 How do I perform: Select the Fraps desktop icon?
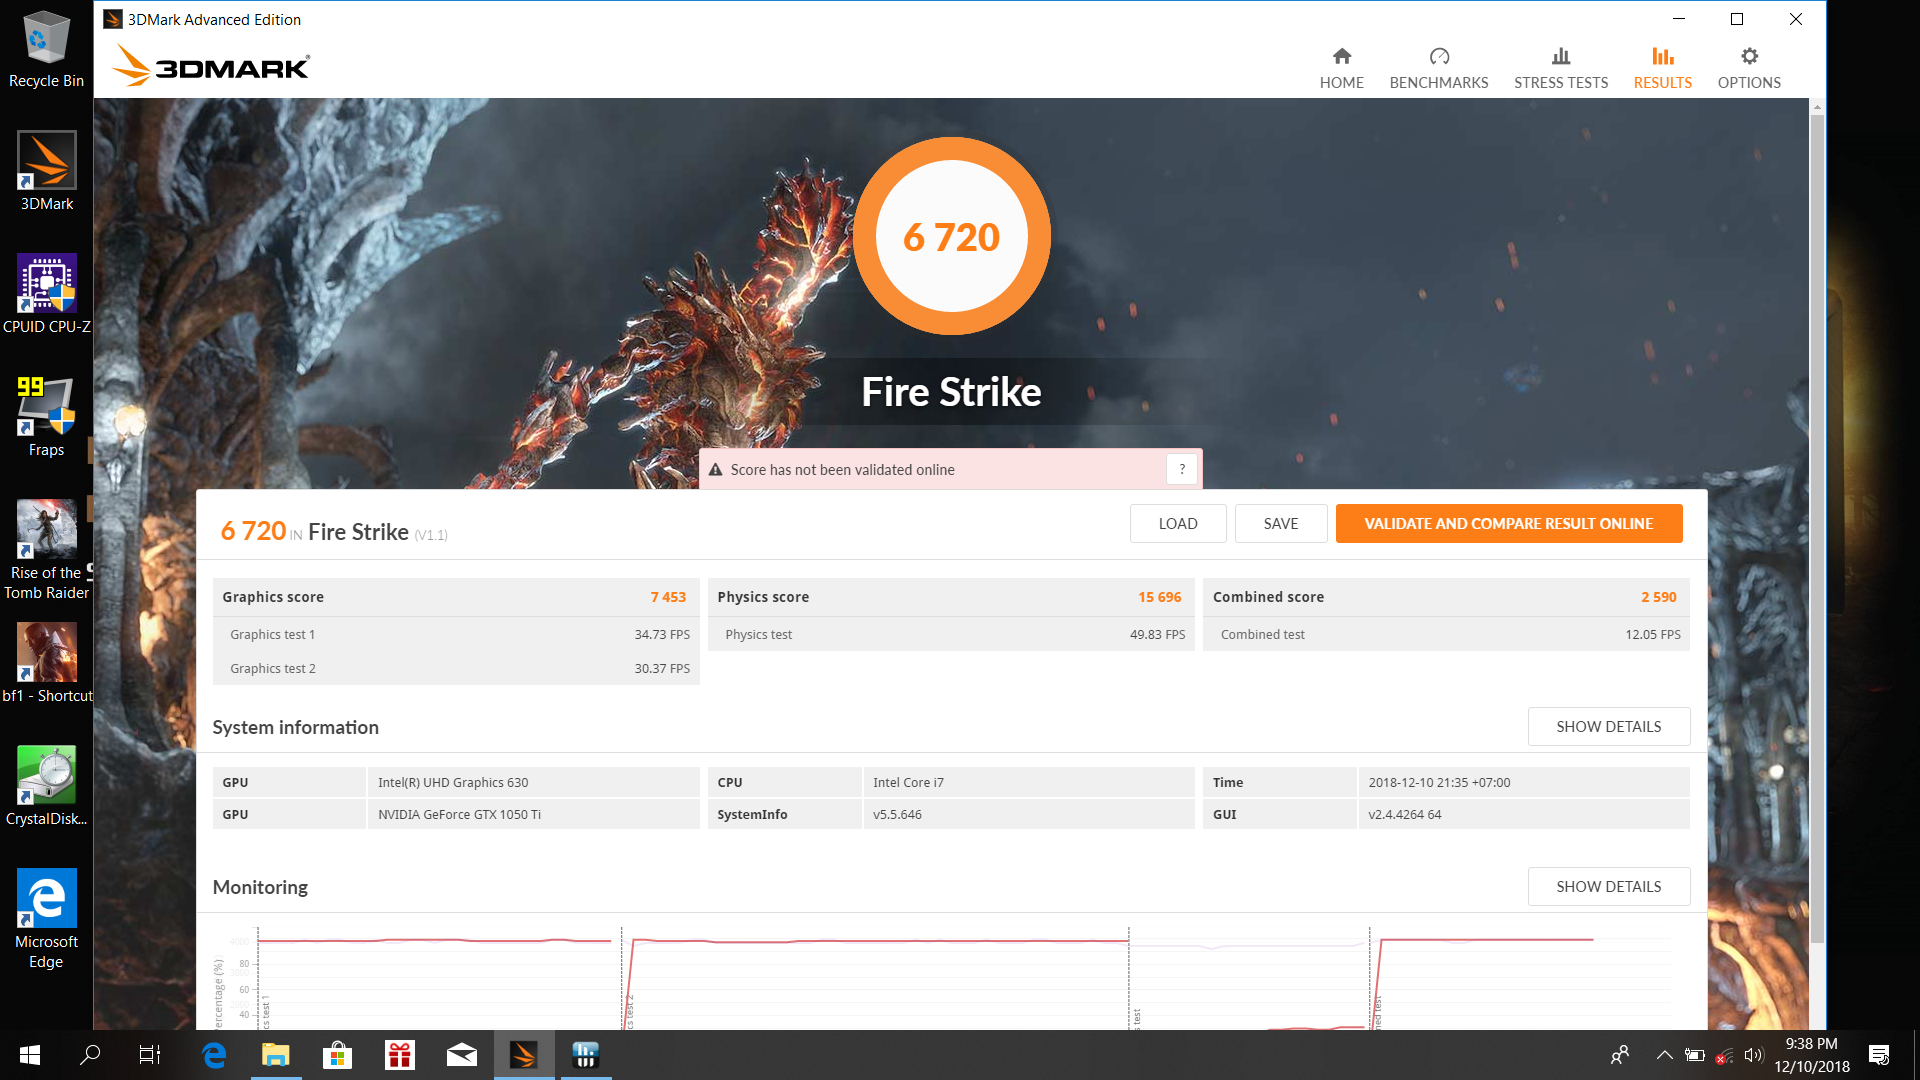46,417
